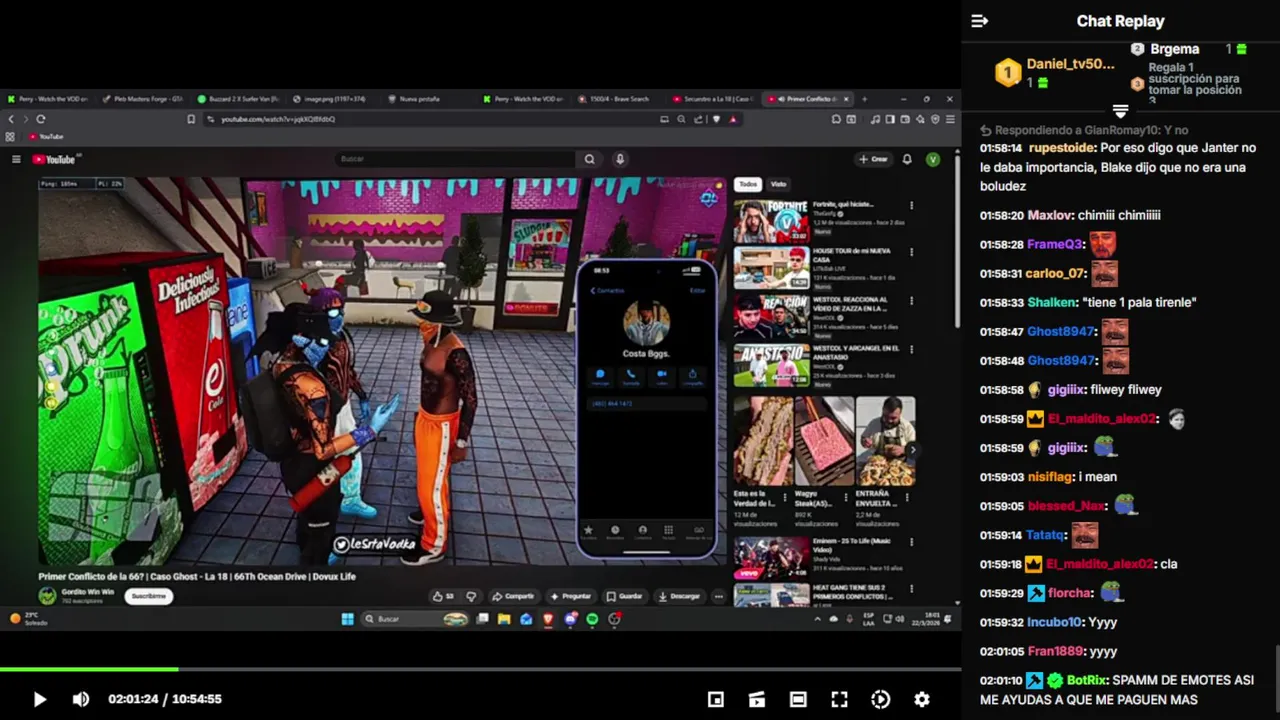Select Shalken's chat username
The image size is (1280, 720).
coord(1051,302)
